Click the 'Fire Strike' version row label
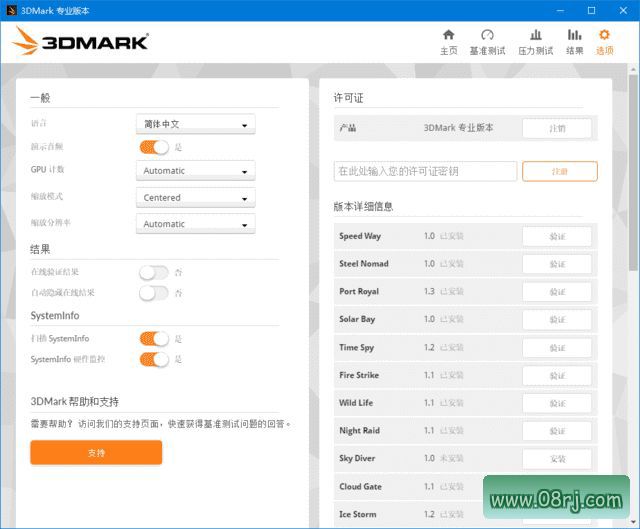The height and width of the screenshot is (529, 640). 359,375
